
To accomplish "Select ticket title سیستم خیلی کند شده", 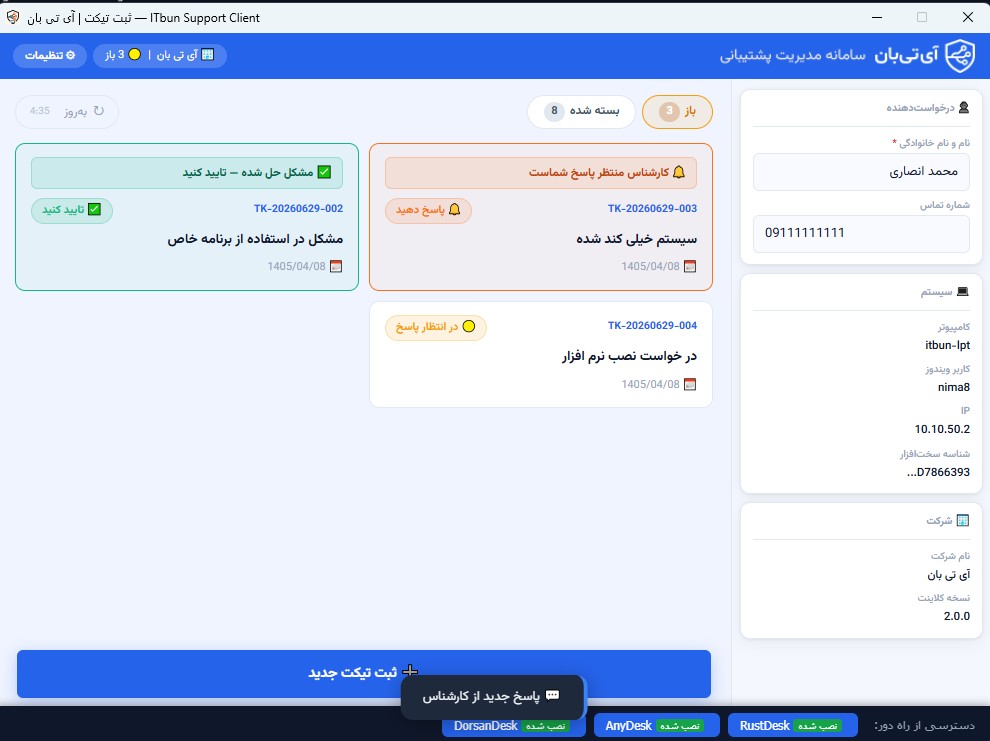I will tap(636, 239).
